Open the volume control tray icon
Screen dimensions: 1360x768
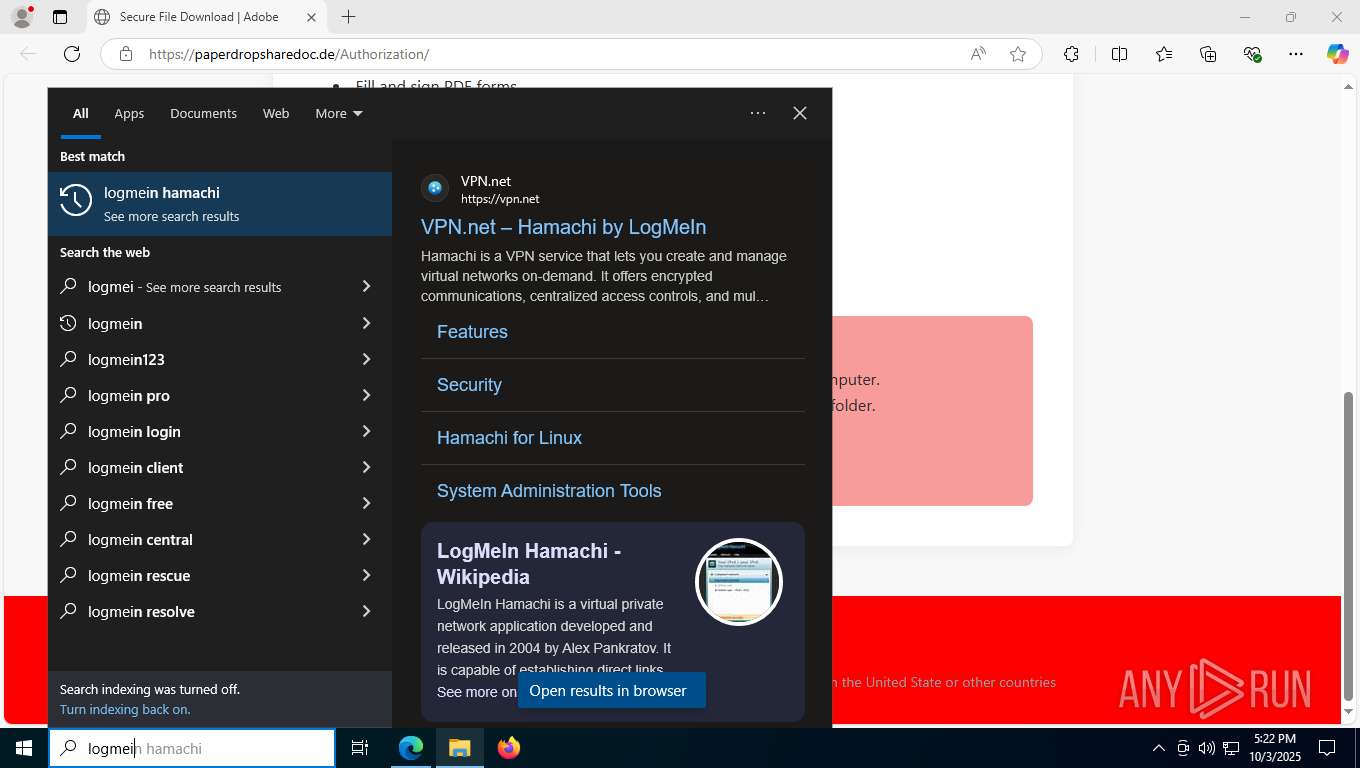tap(1206, 748)
